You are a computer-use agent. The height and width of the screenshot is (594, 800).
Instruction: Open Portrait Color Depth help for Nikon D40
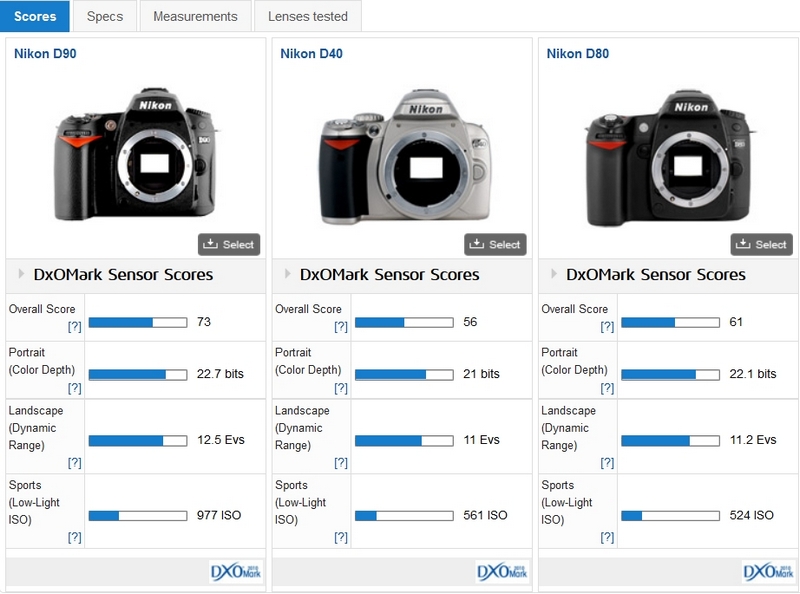[x=341, y=388]
